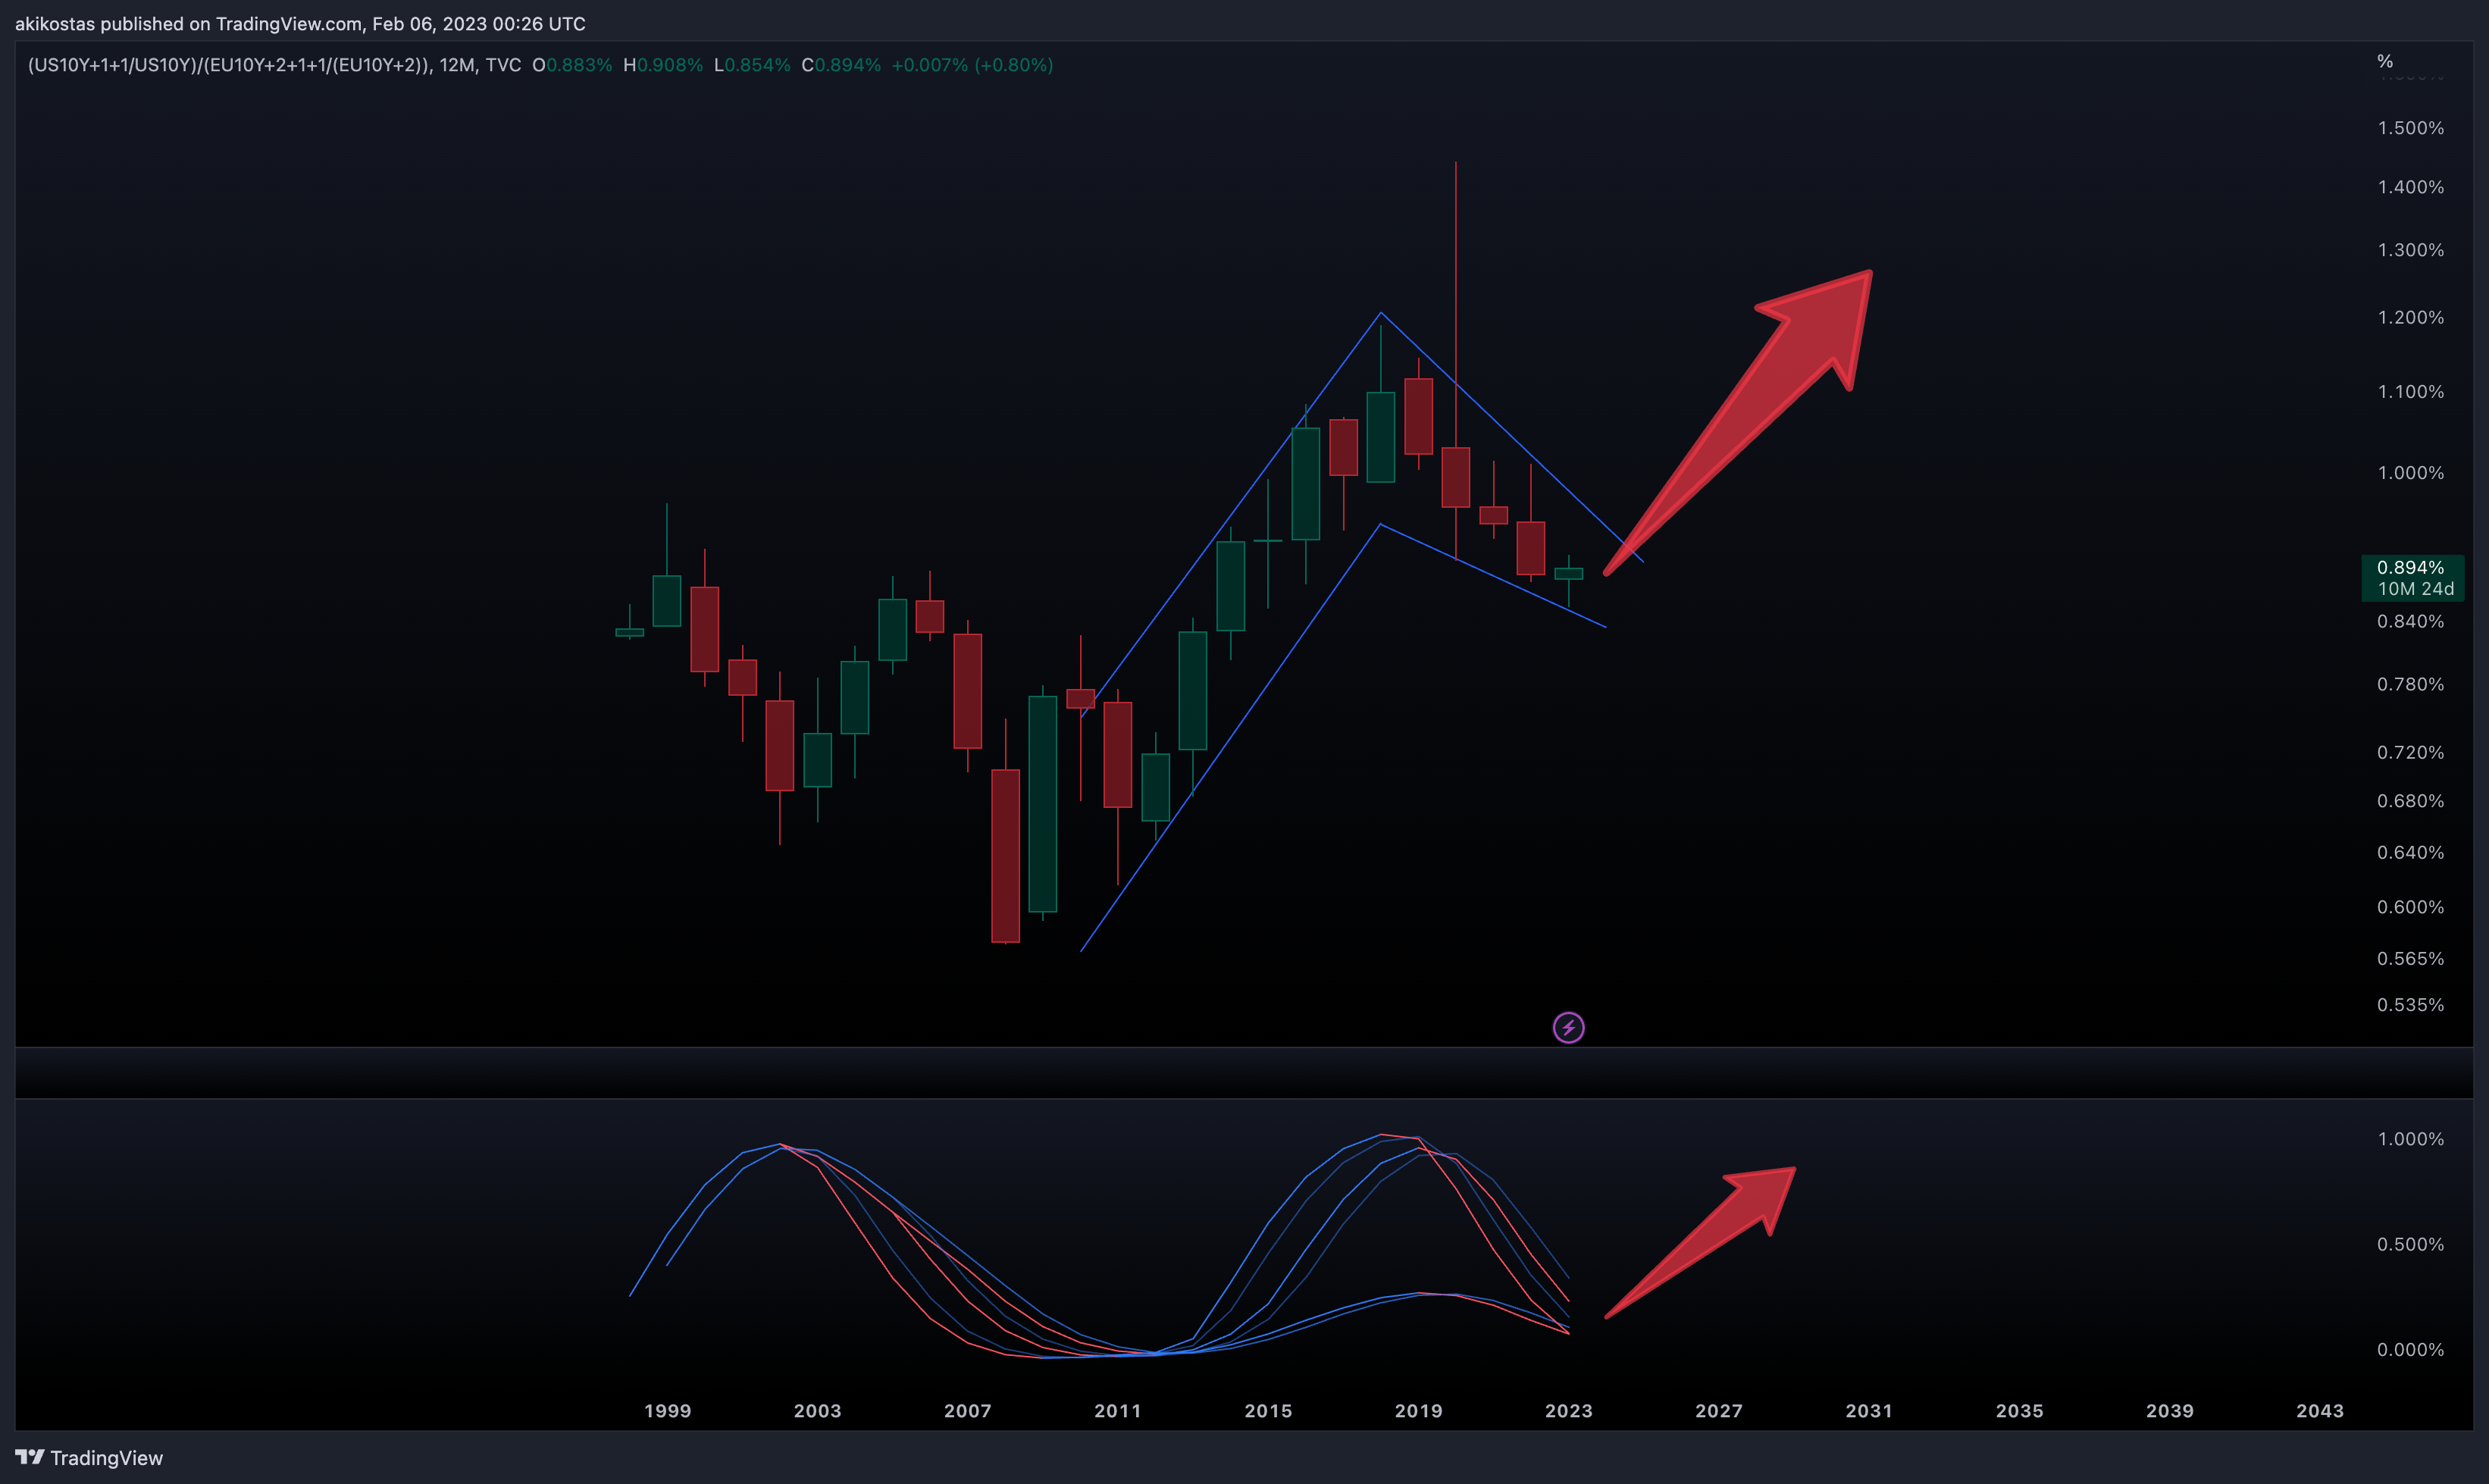Screen dimensions: 2489x1484
Task: Click the 2043 year label on time axis
Action: [x=2319, y=1410]
